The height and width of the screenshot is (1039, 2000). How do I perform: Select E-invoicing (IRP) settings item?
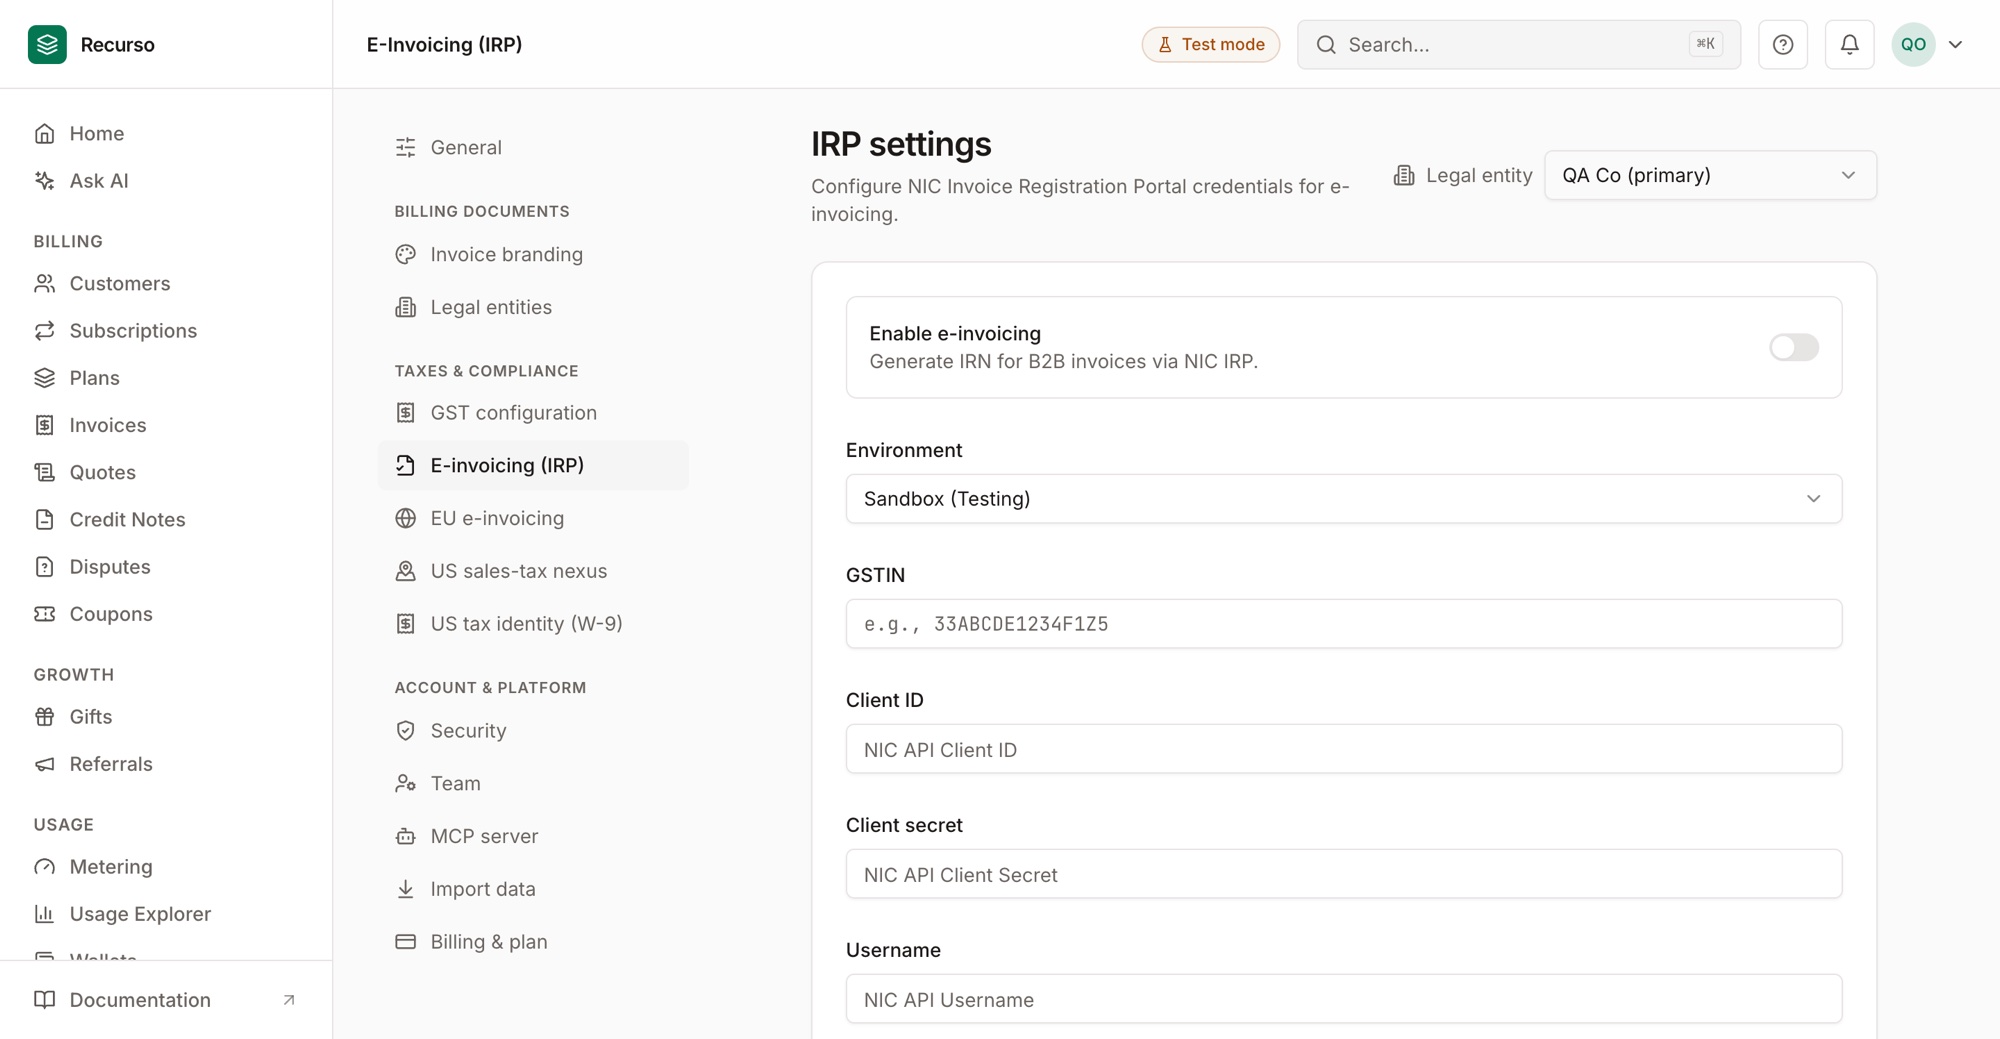click(x=533, y=465)
